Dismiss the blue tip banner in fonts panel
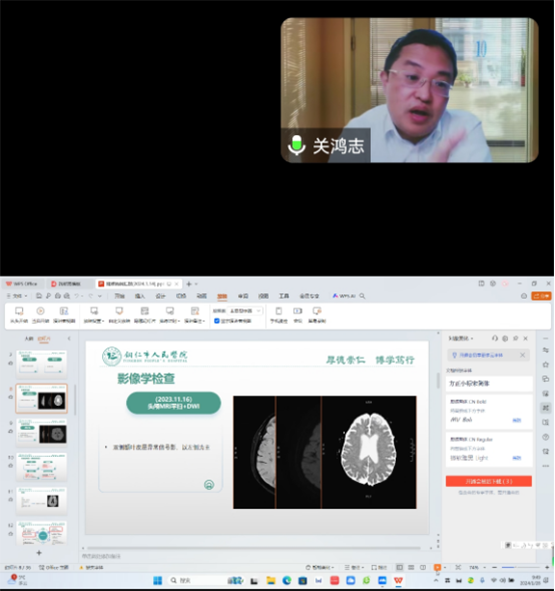The height and width of the screenshot is (591, 555). point(522,355)
